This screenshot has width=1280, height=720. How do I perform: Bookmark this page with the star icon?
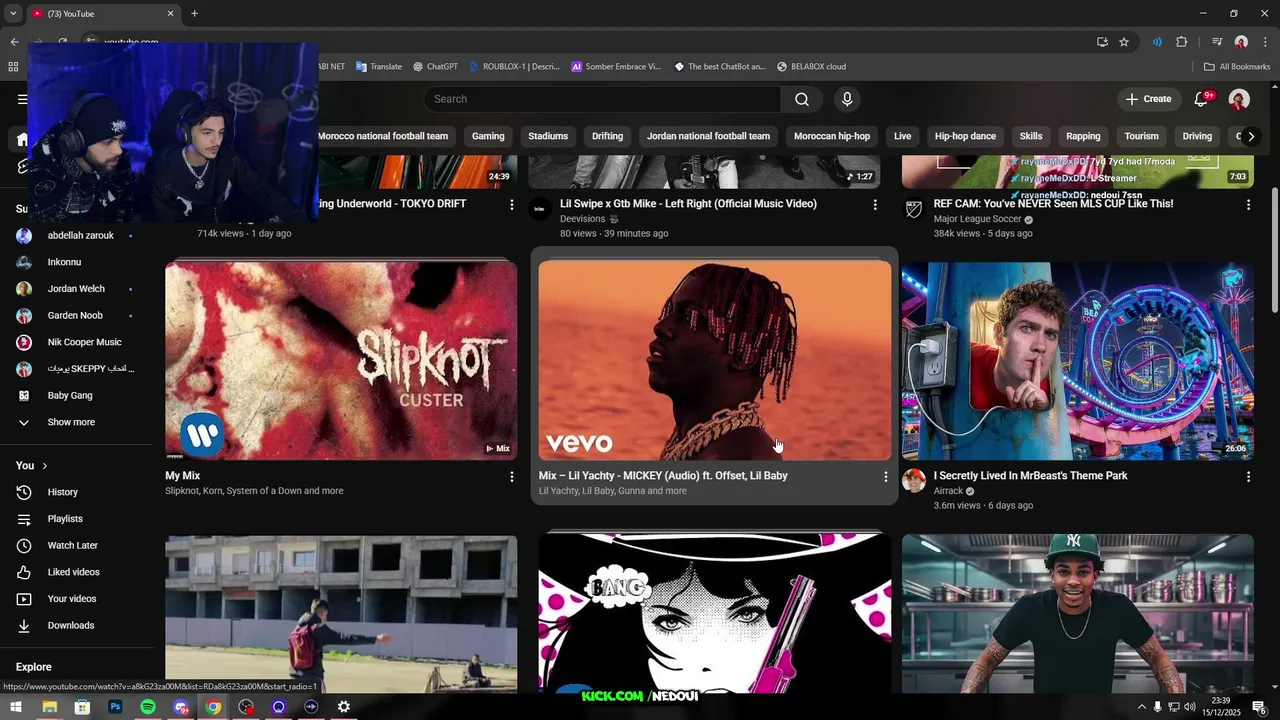click(x=1124, y=42)
